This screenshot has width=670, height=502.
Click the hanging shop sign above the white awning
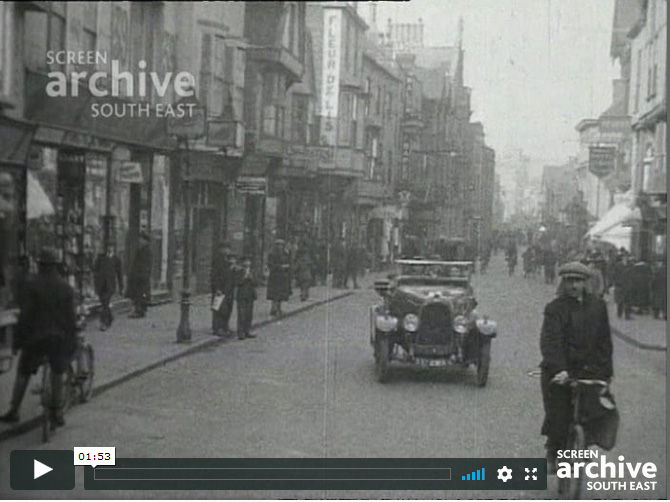[x=602, y=160]
